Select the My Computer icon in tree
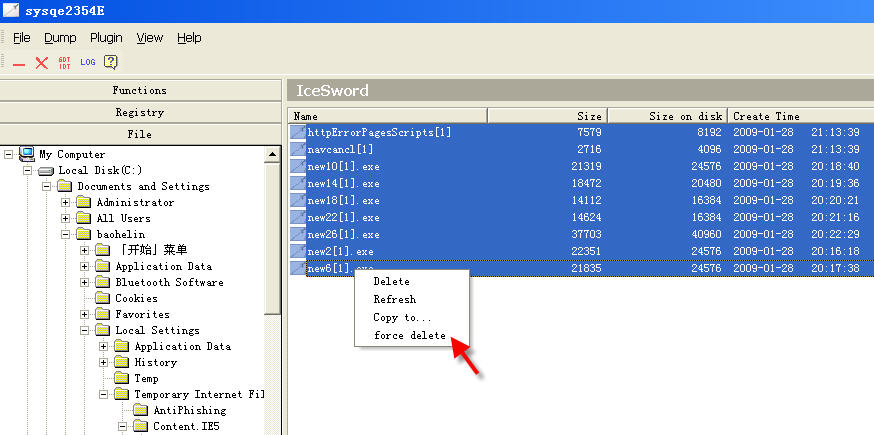The image size is (874, 435). [x=27, y=154]
